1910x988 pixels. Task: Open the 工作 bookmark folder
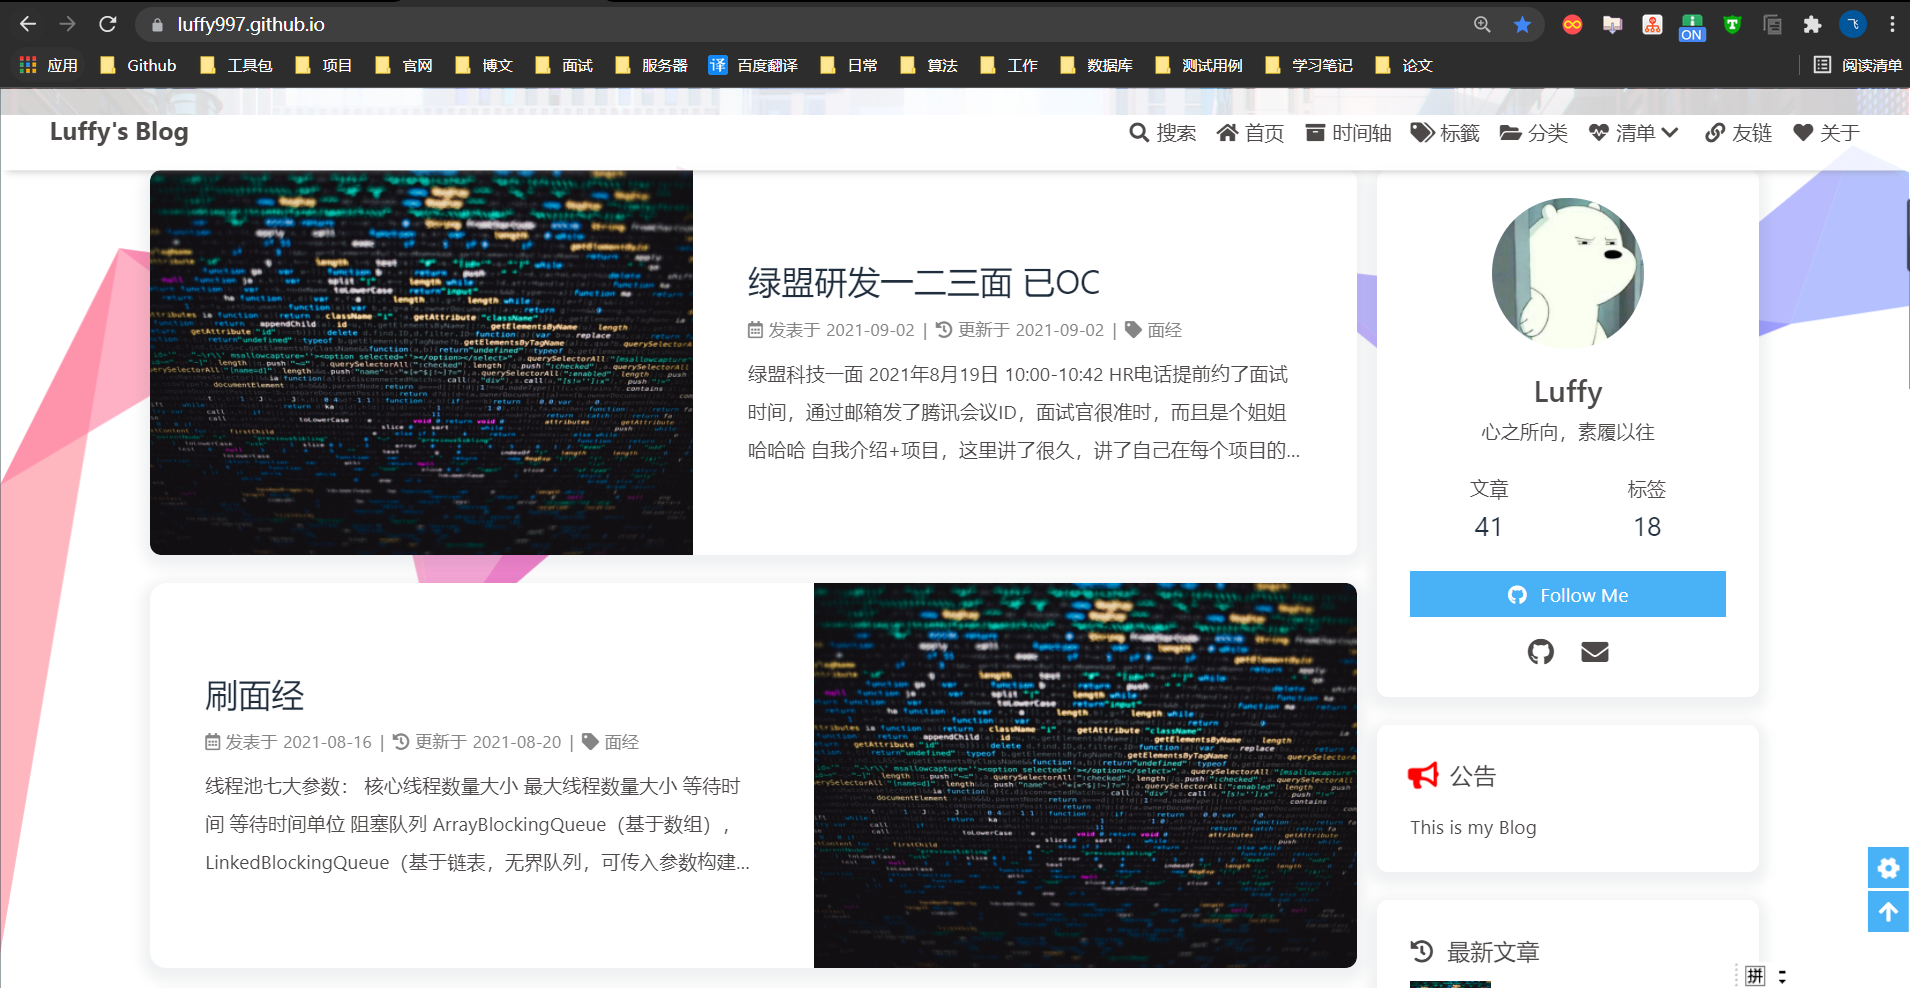pos(1009,65)
